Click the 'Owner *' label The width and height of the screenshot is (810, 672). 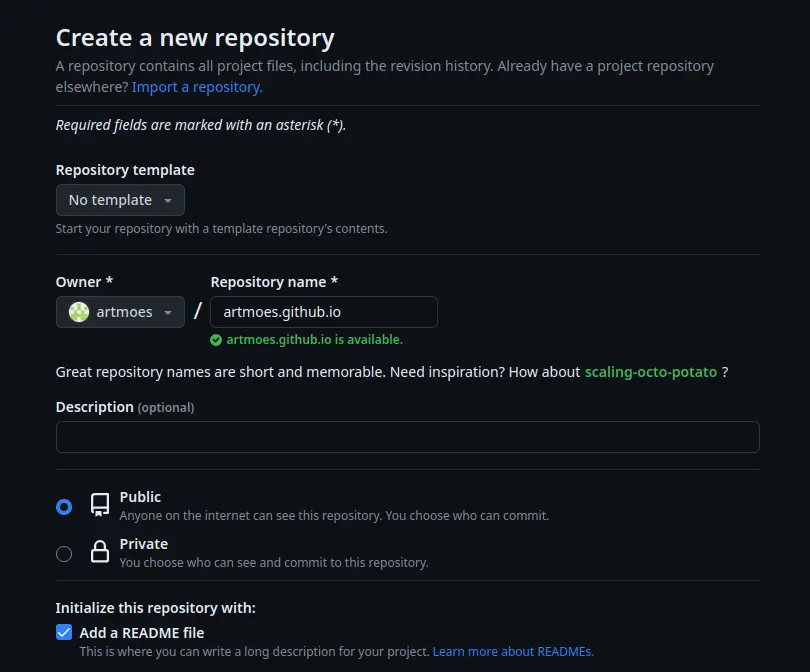84,282
